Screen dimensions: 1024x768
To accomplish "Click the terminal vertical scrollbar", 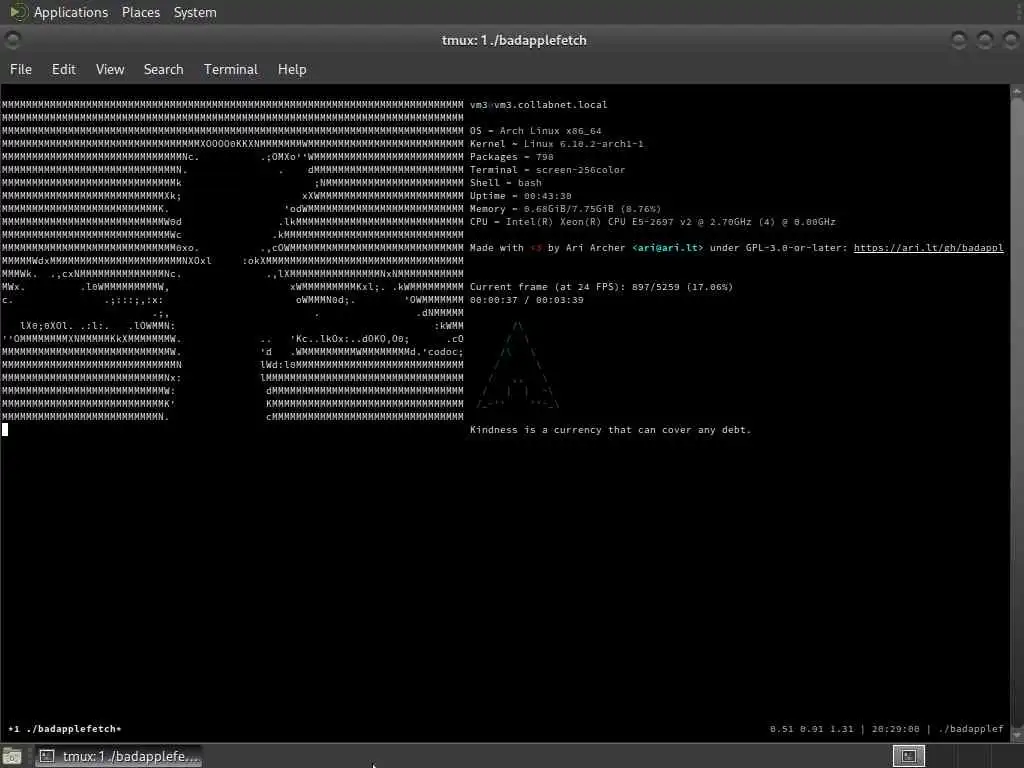I will (1017, 413).
